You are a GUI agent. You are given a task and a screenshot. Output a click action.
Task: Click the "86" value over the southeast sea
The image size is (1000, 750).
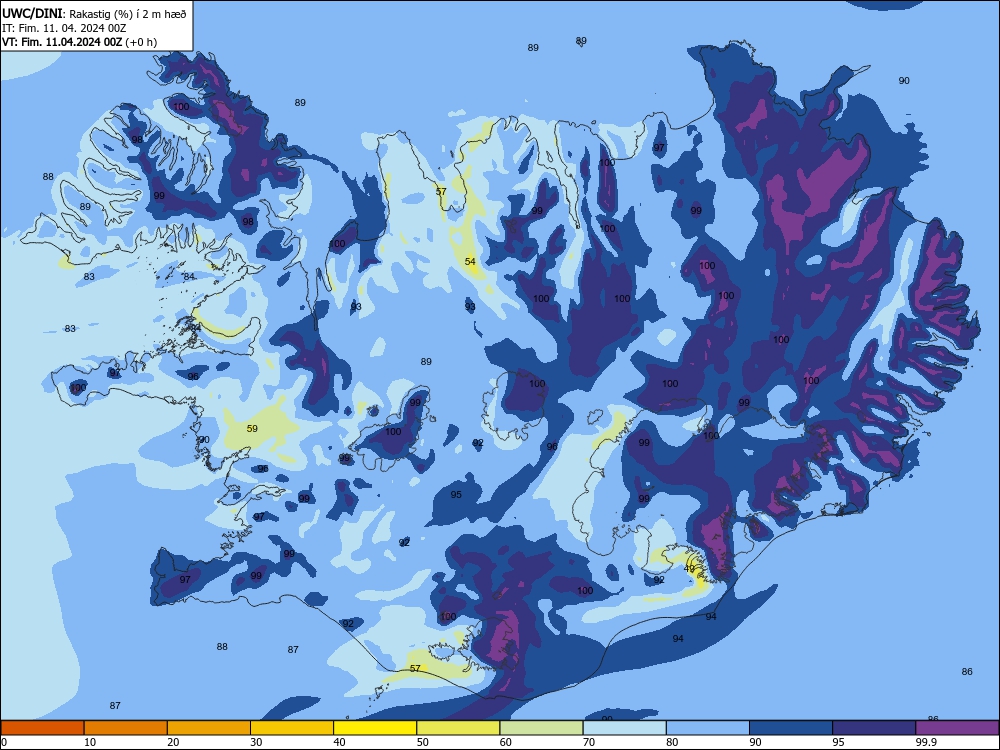967,672
